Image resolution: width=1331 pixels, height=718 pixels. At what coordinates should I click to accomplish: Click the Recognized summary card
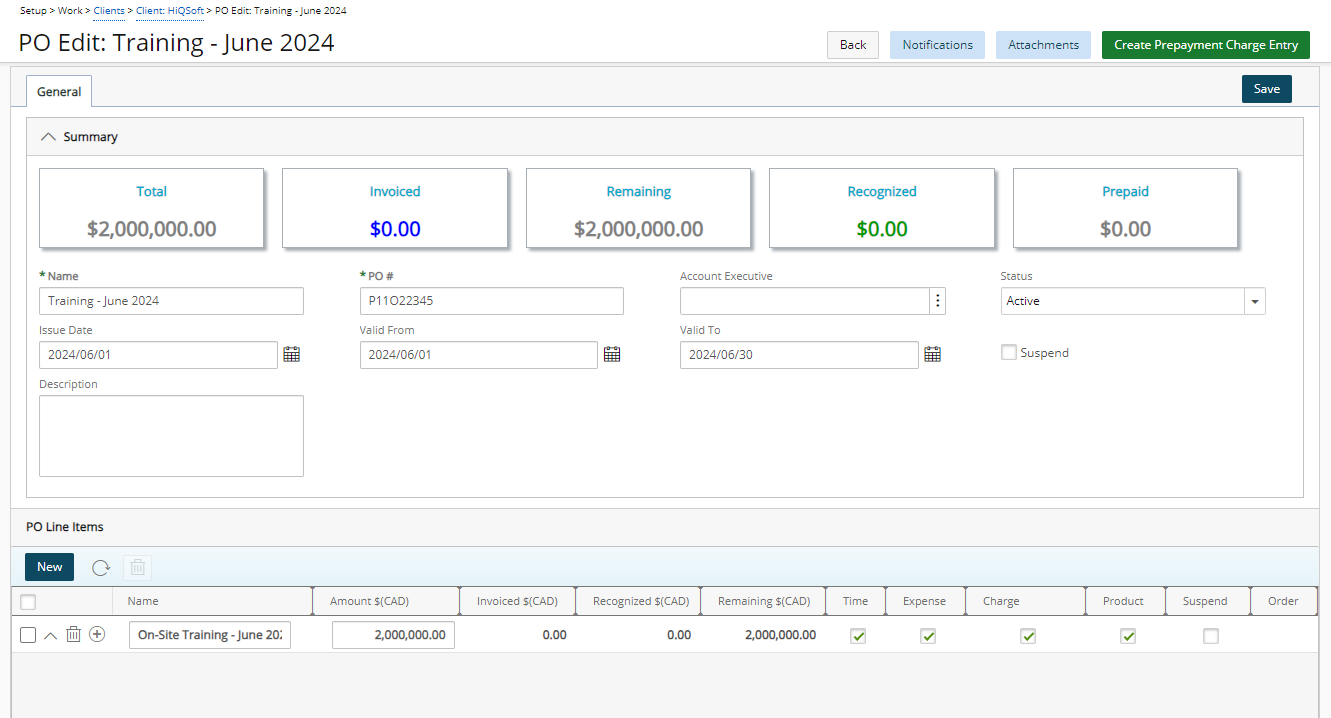(882, 208)
